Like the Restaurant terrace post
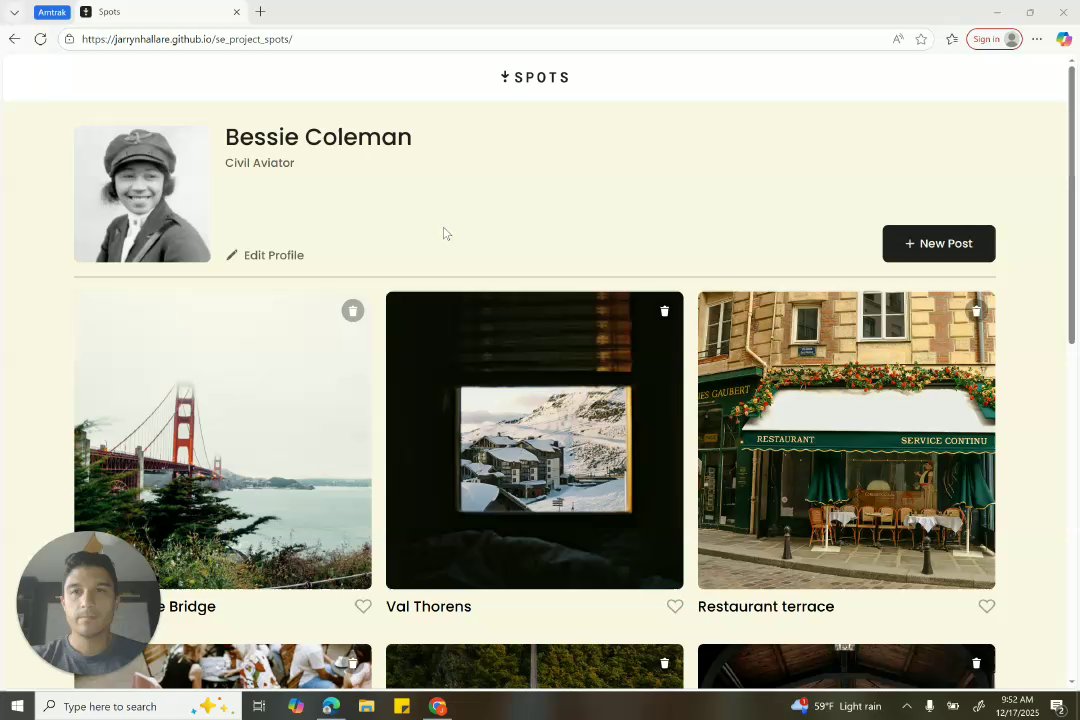The height and width of the screenshot is (720, 1080). (987, 606)
